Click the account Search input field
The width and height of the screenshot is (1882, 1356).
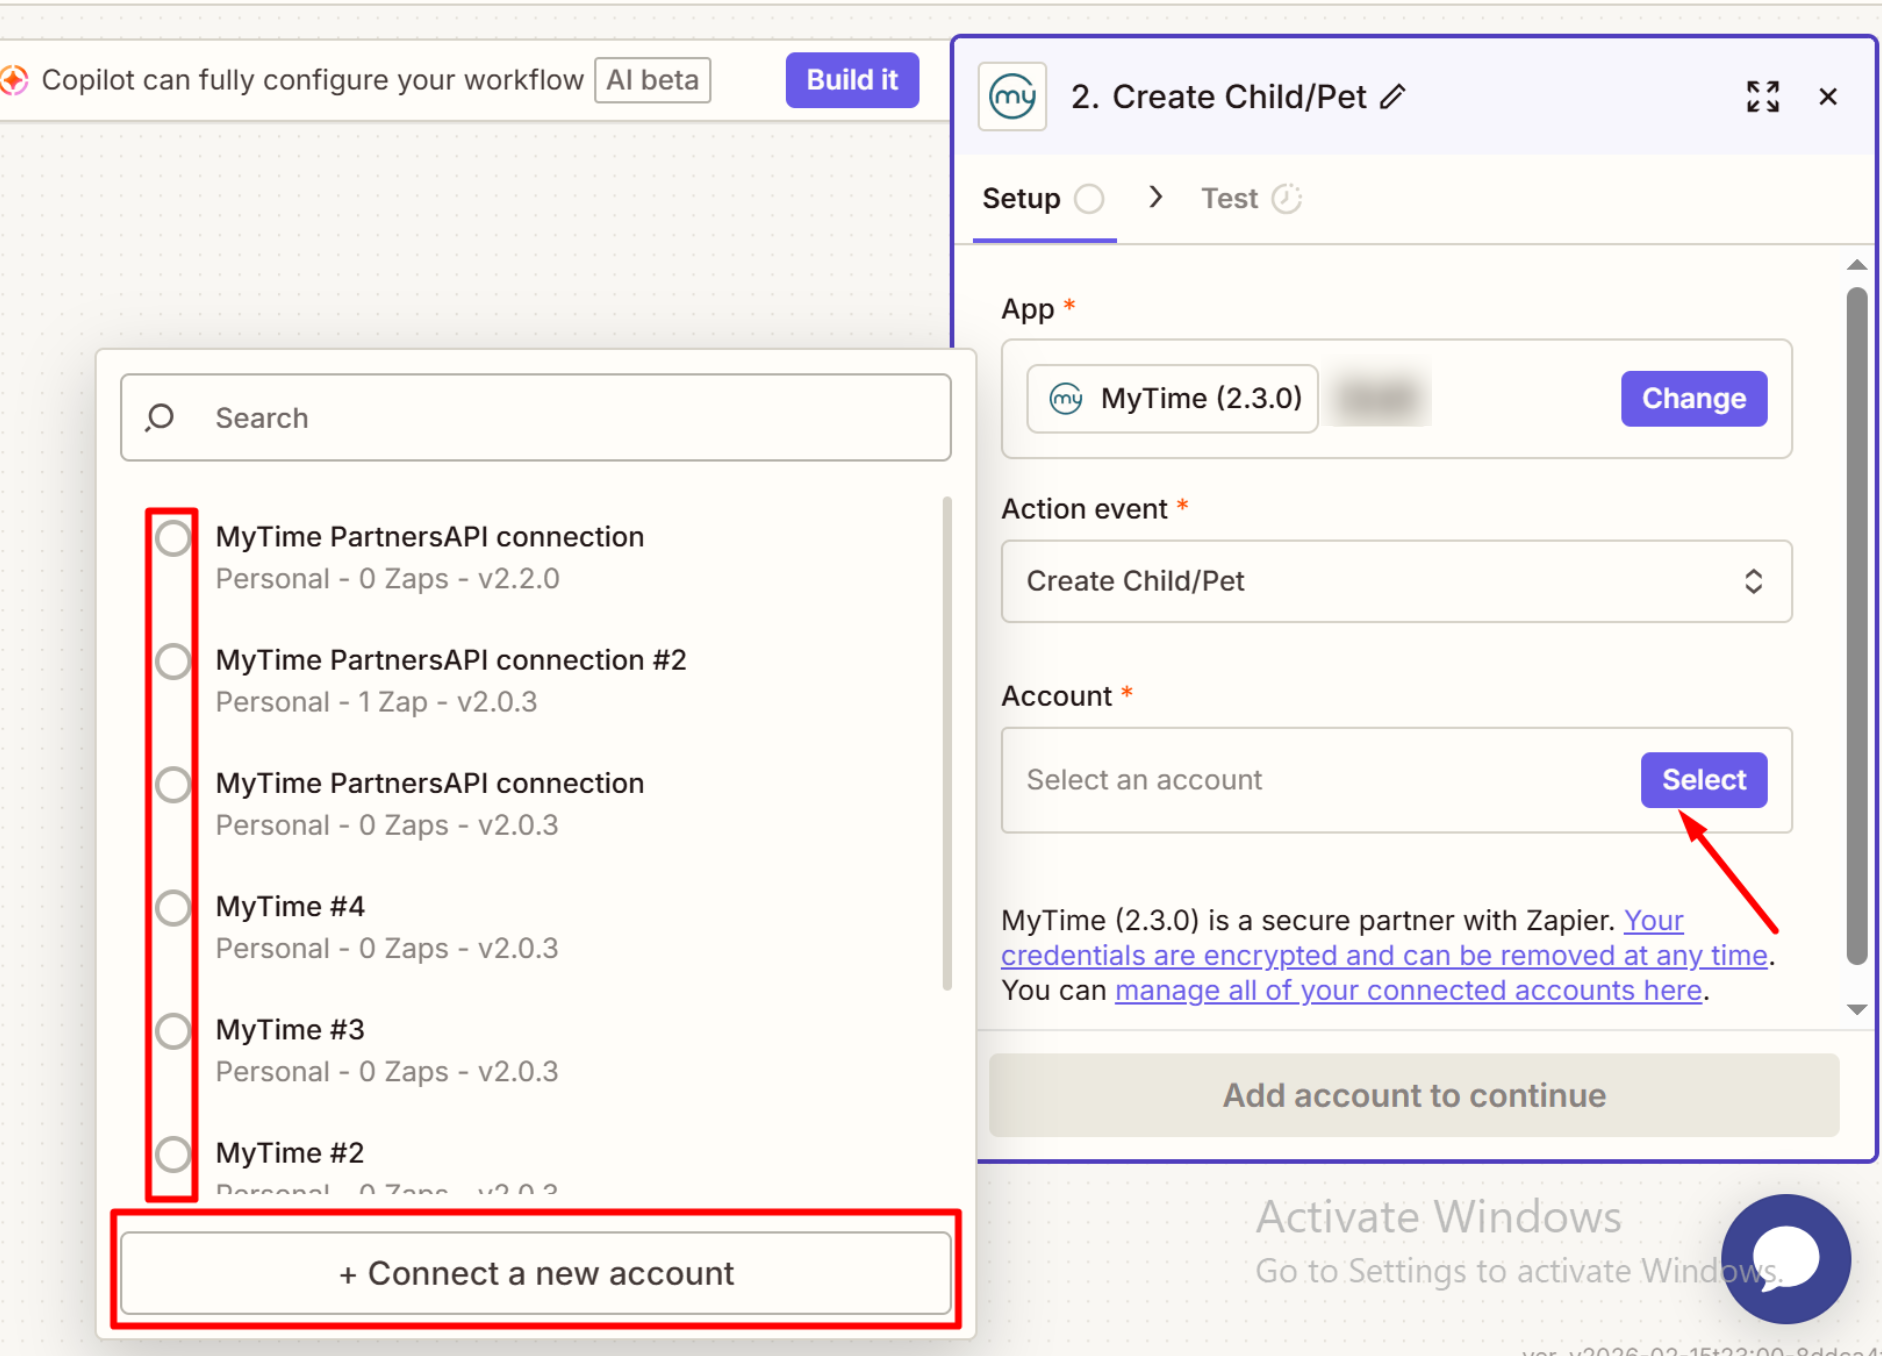pos(536,418)
